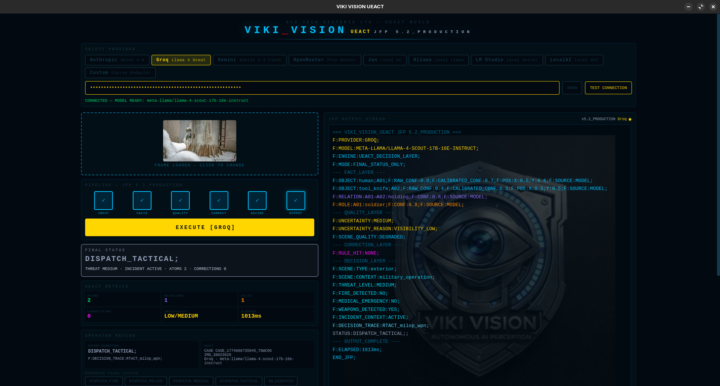Set operator status to DISPATCH_MEDICAL
720x386 pixels.
pyautogui.click(x=191, y=381)
